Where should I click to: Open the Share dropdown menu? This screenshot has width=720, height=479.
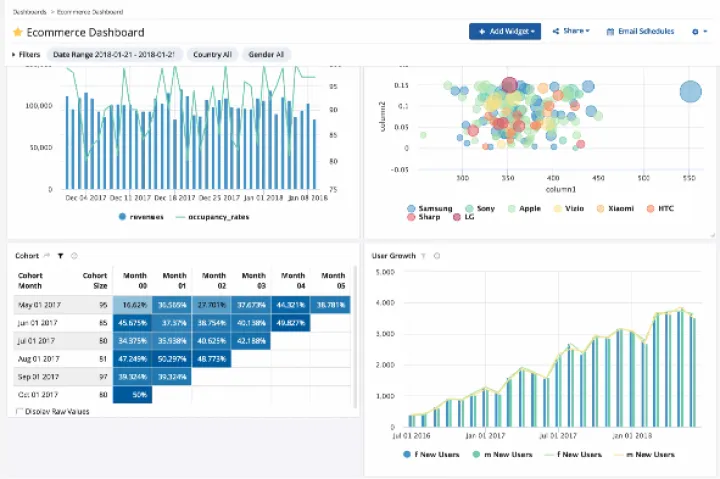[x=570, y=32]
